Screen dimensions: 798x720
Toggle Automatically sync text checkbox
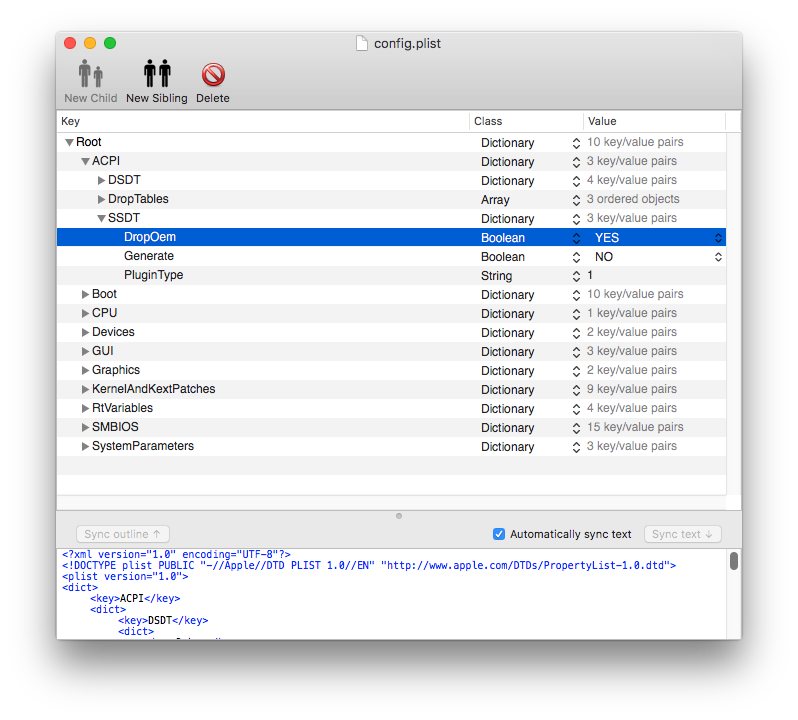[499, 534]
